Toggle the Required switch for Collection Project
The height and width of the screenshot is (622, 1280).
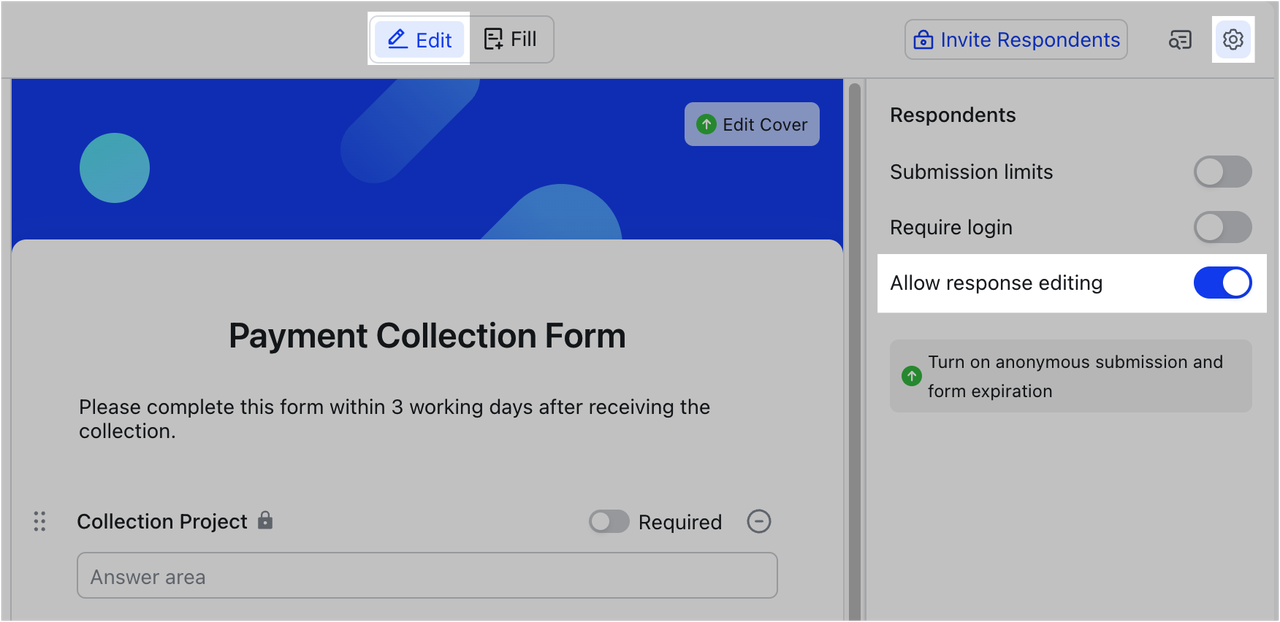pyautogui.click(x=609, y=521)
